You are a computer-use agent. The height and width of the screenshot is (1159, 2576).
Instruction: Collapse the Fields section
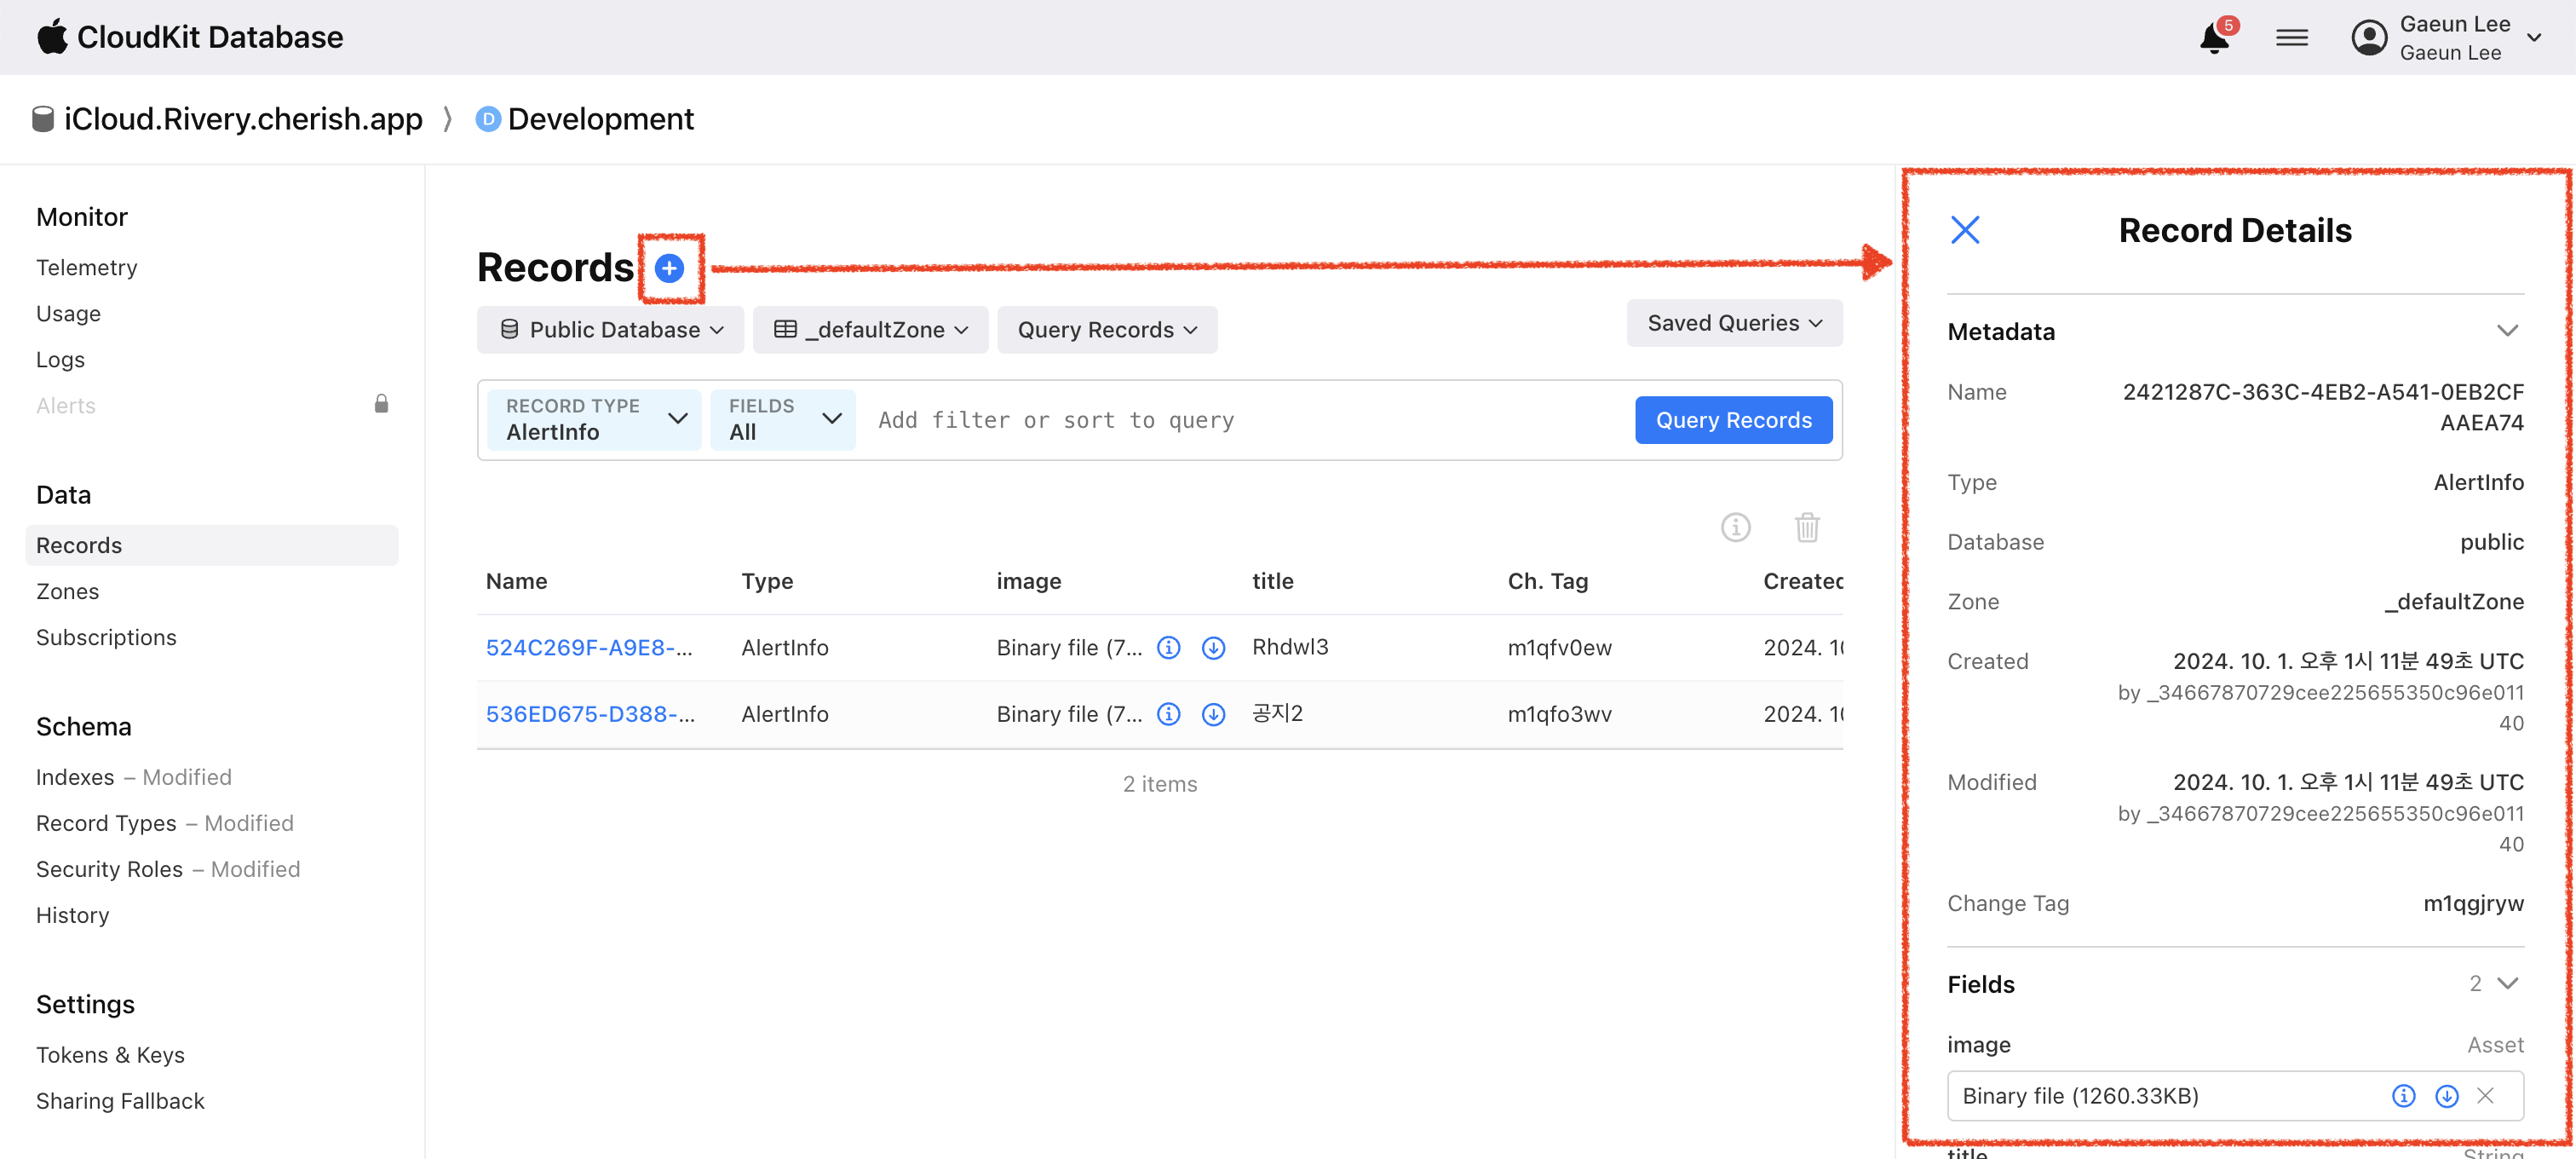2507,984
